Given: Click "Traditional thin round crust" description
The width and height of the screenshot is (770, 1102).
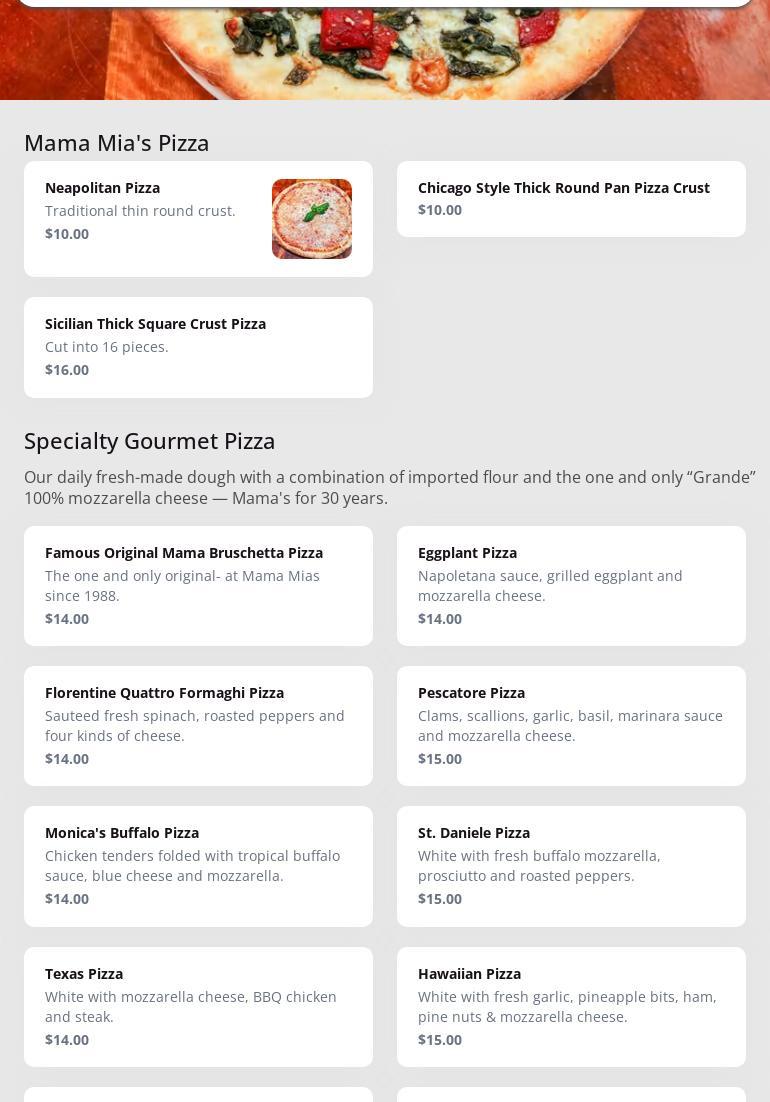Looking at the screenshot, I should pos(140,211).
